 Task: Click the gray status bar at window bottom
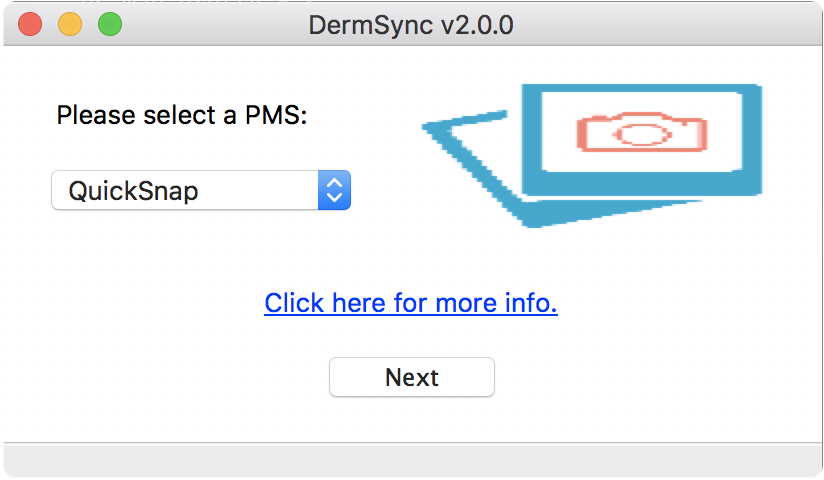click(x=412, y=460)
